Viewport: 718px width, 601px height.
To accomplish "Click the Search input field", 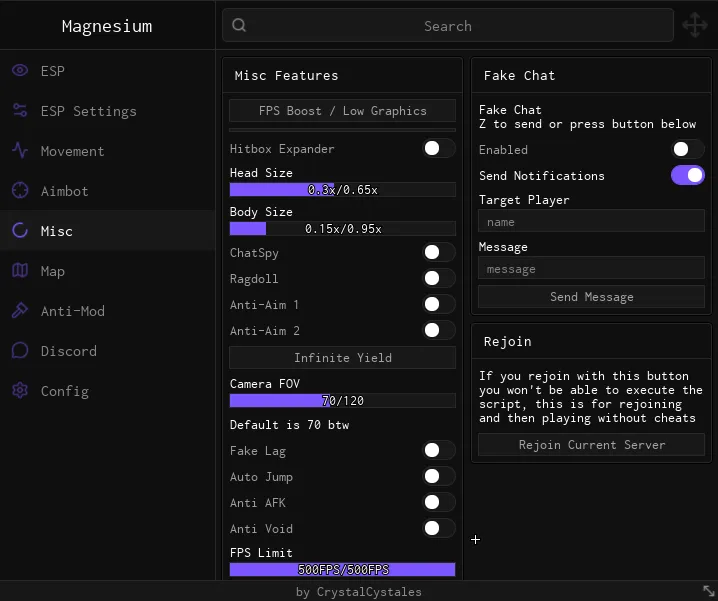I will [x=448, y=25].
